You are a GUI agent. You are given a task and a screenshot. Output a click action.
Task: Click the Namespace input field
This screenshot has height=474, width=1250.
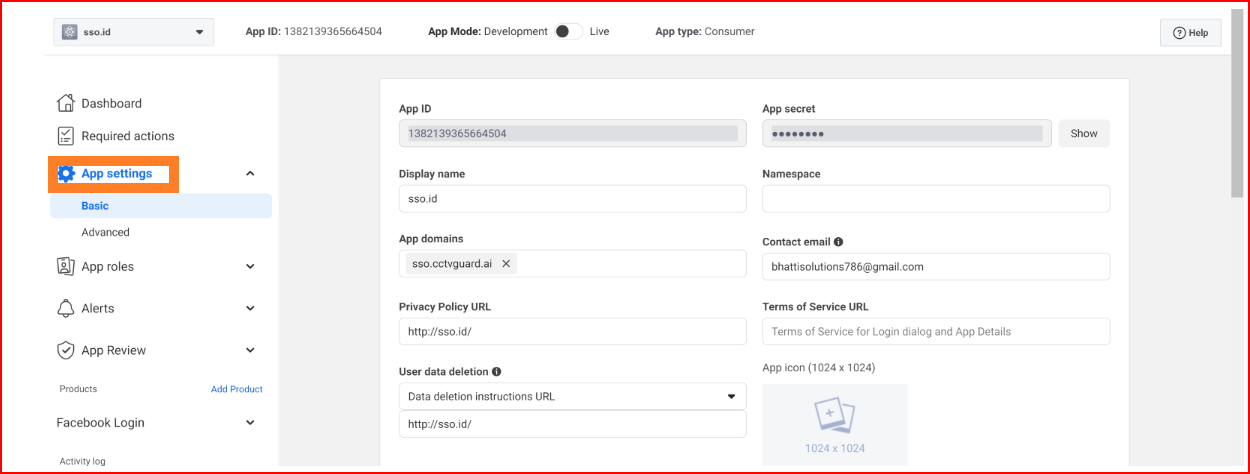click(936, 199)
